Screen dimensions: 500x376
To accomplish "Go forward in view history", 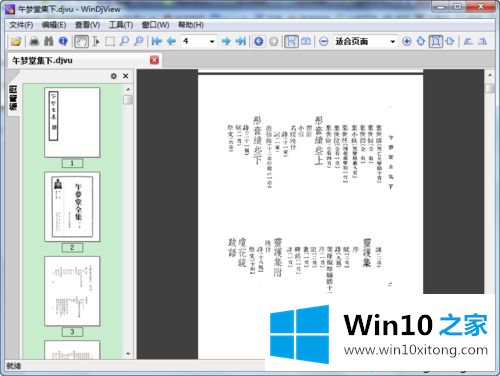I will (x=273, y=41).
